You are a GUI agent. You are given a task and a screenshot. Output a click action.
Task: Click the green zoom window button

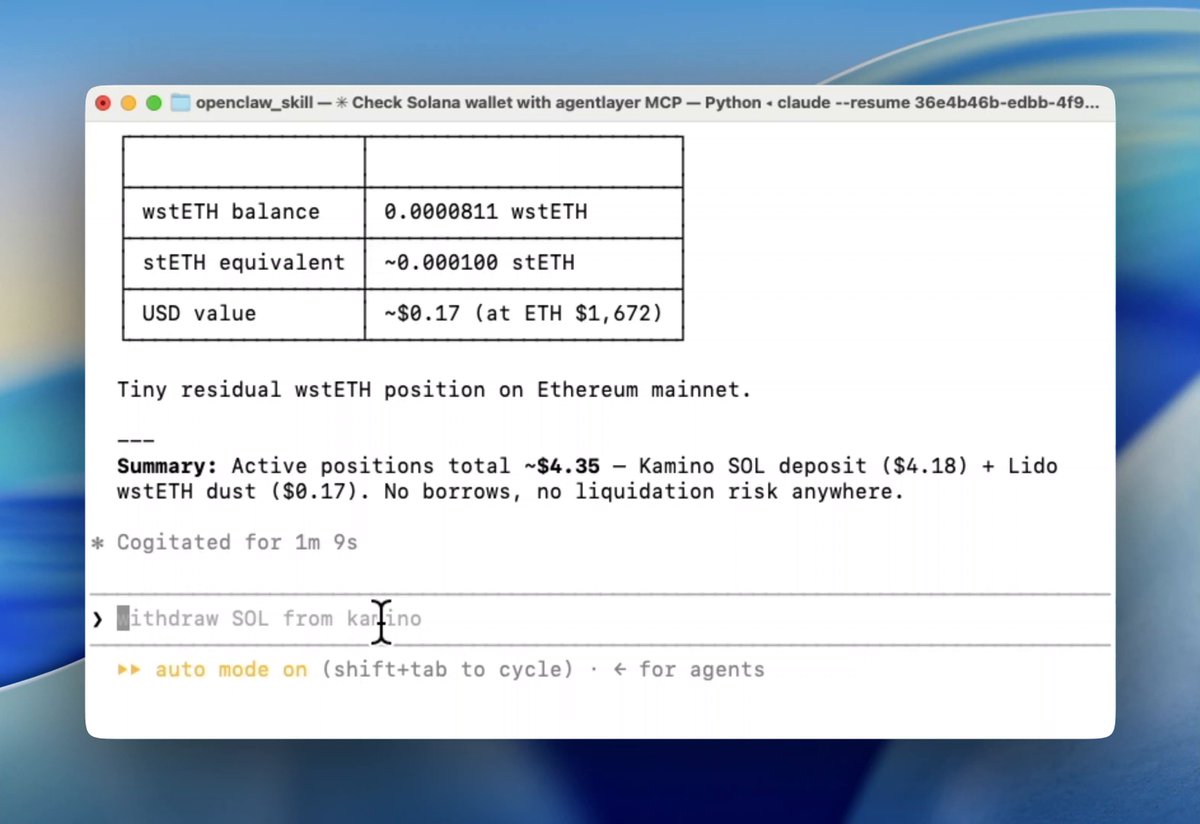[154, 103]
